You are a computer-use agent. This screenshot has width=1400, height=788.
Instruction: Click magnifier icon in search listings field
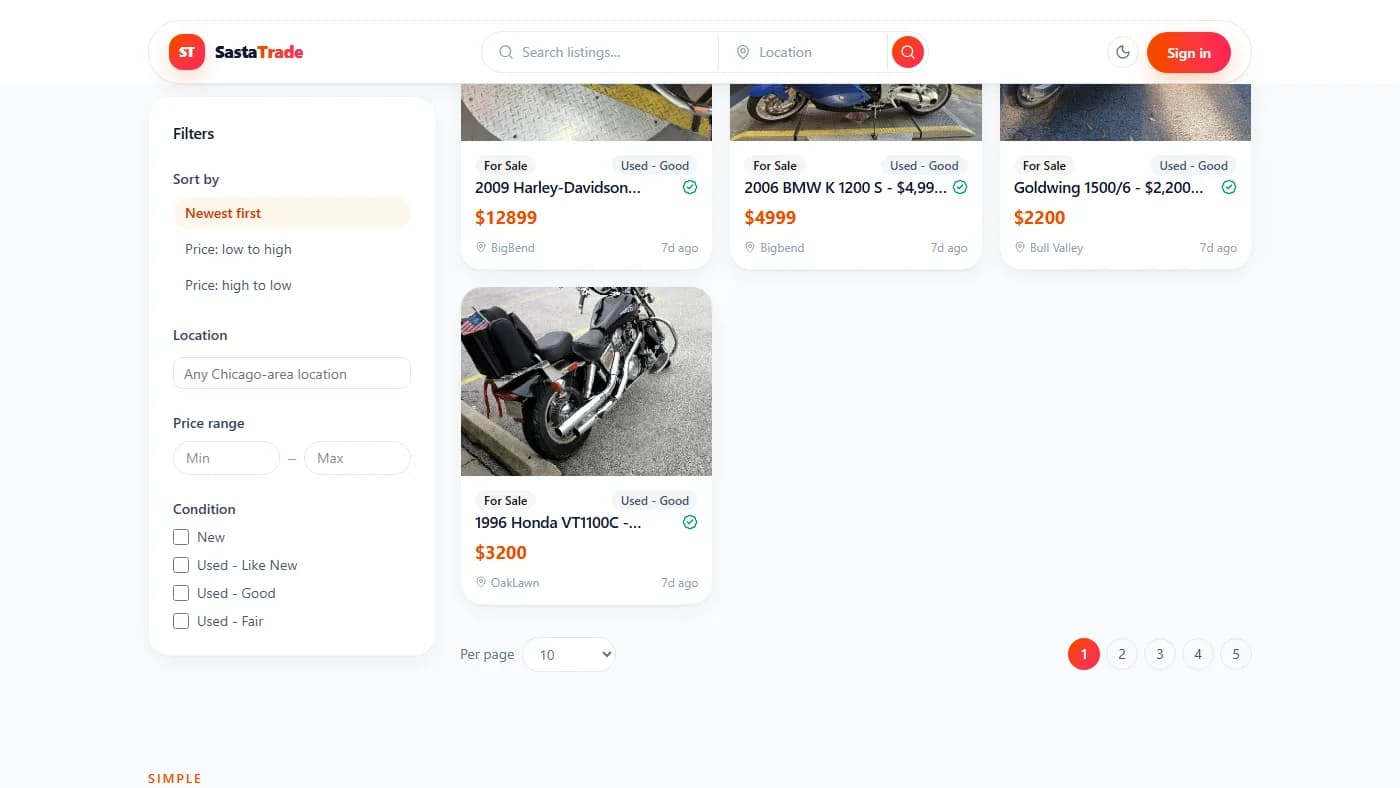point(506,52)
